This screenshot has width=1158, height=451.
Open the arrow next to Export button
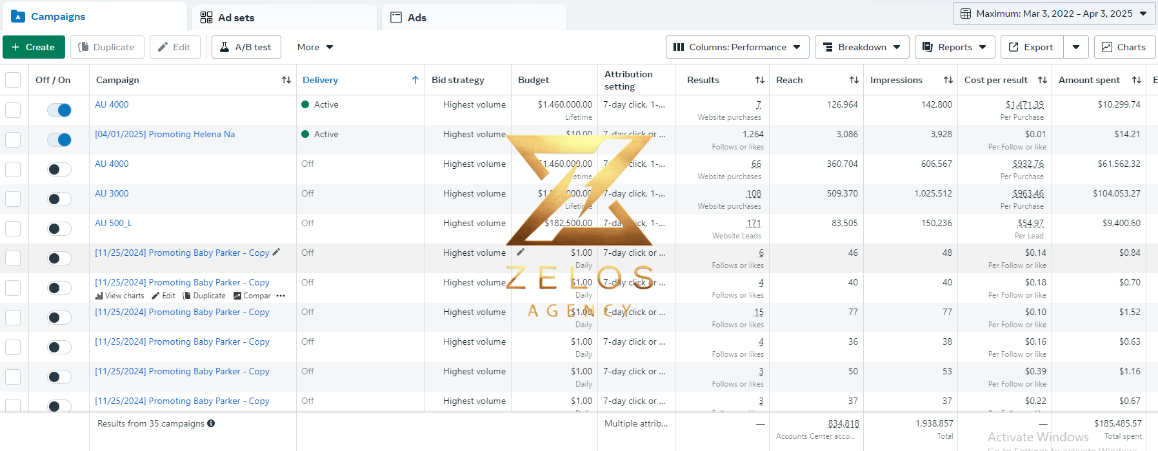coord(1076,47)
